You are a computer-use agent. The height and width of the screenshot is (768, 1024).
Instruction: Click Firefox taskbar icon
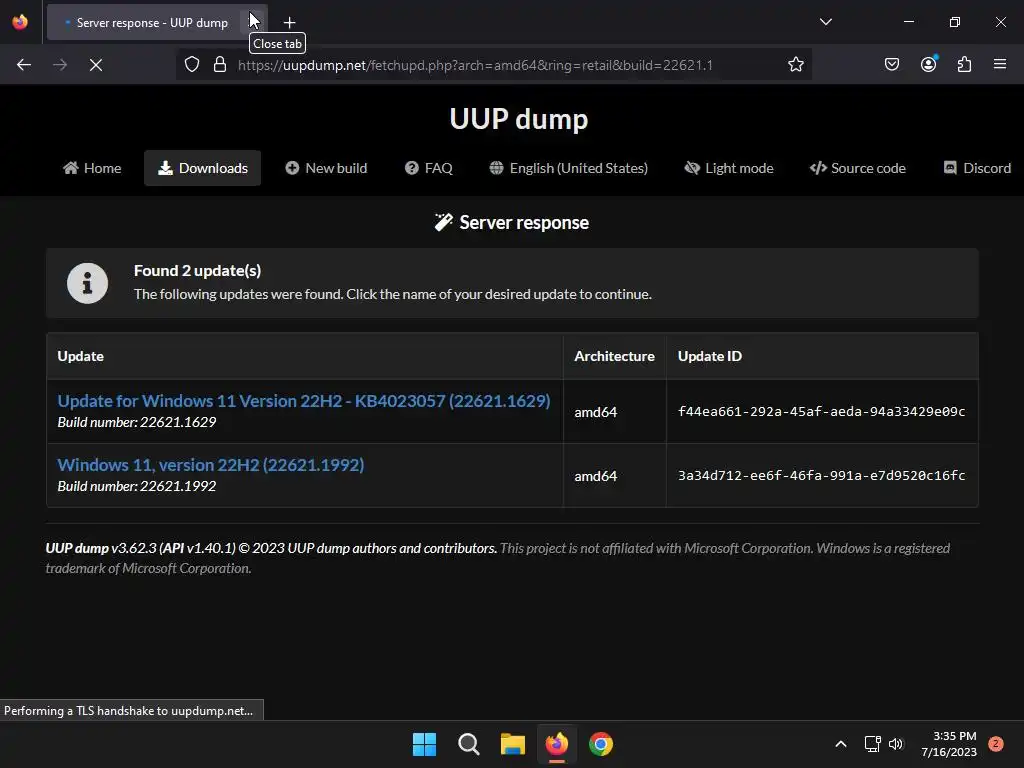tap(556, 744)
